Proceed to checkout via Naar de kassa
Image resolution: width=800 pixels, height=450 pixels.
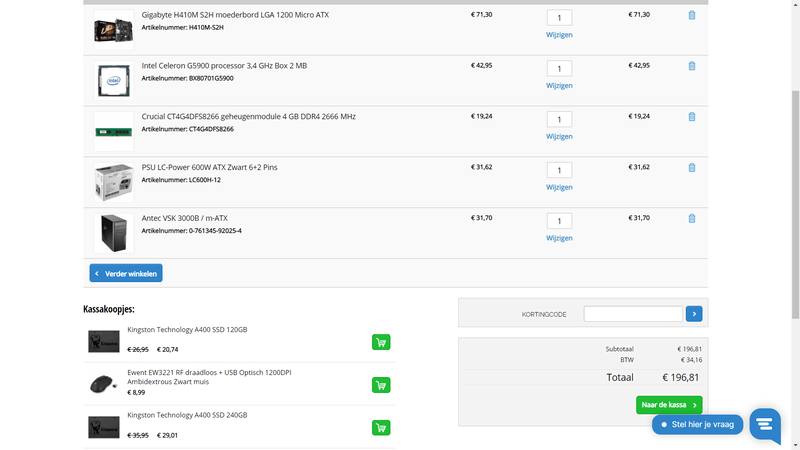(669, 405)
